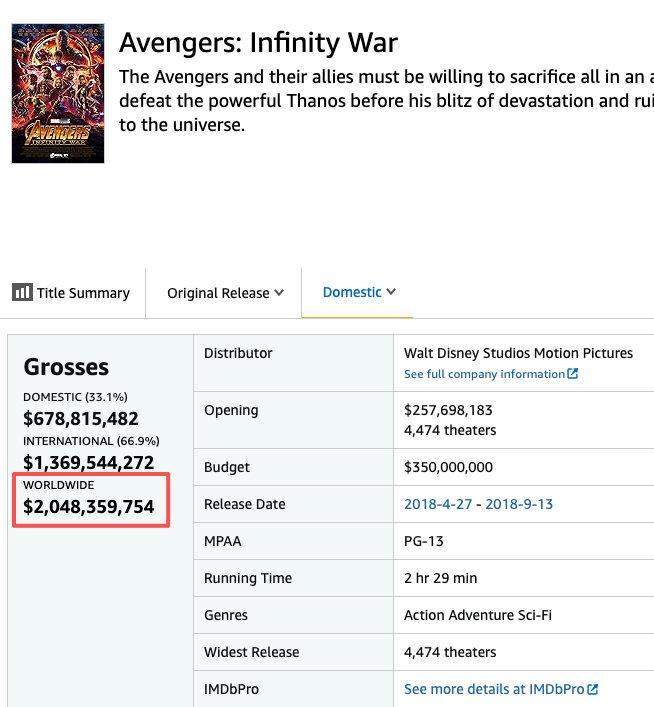Click the domestic gross $678,815,482 figure
This screenshot has height=707, width=654.
pyautogui.click(x=81, y=418)
